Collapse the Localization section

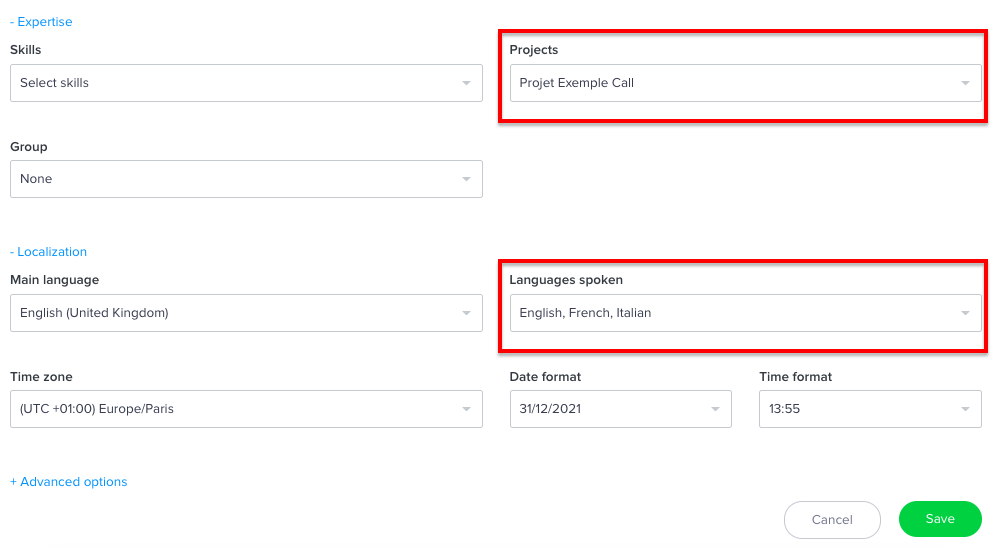[x=48, y=252]
